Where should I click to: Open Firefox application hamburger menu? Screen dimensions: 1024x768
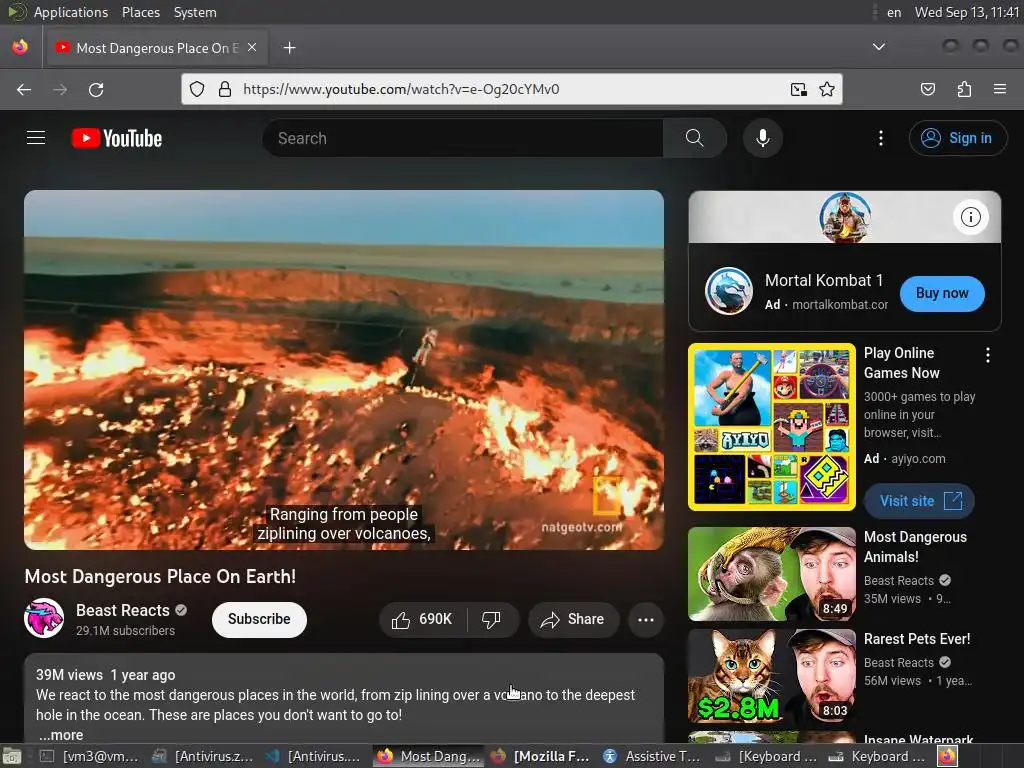999,89
